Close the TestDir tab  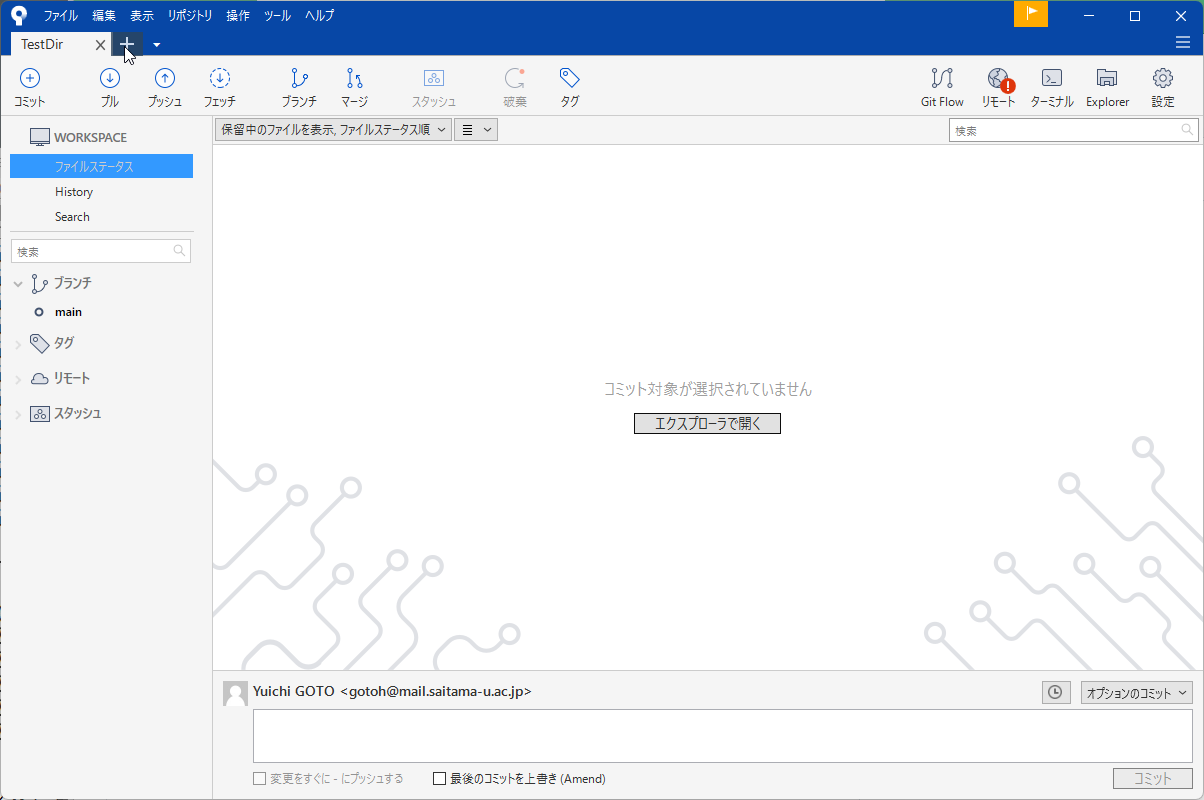(x=100, y=45)
